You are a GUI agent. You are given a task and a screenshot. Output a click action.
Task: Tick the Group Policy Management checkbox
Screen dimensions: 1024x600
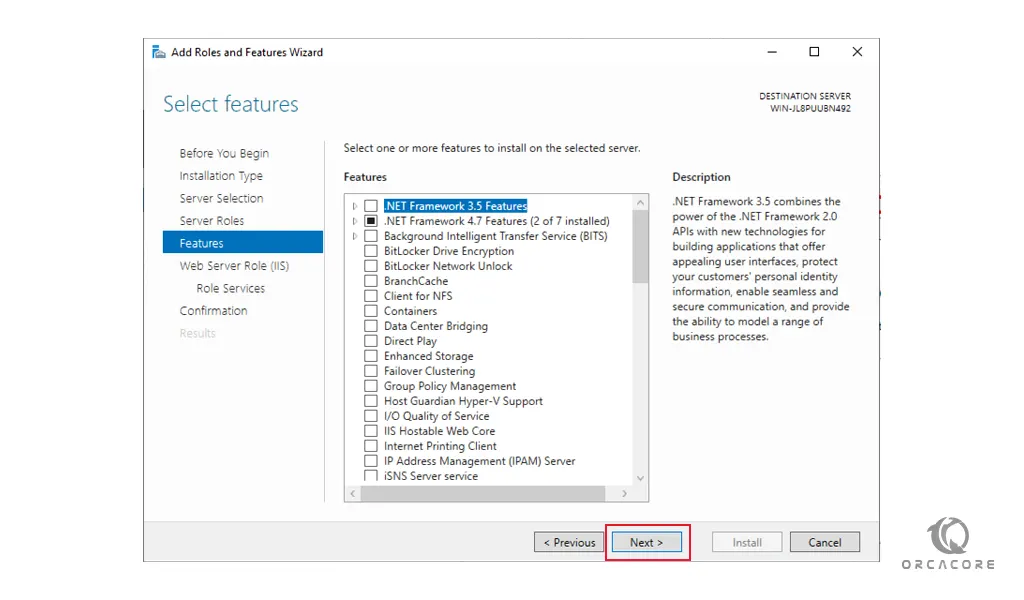pyautogui.click(x=370, y=386)
